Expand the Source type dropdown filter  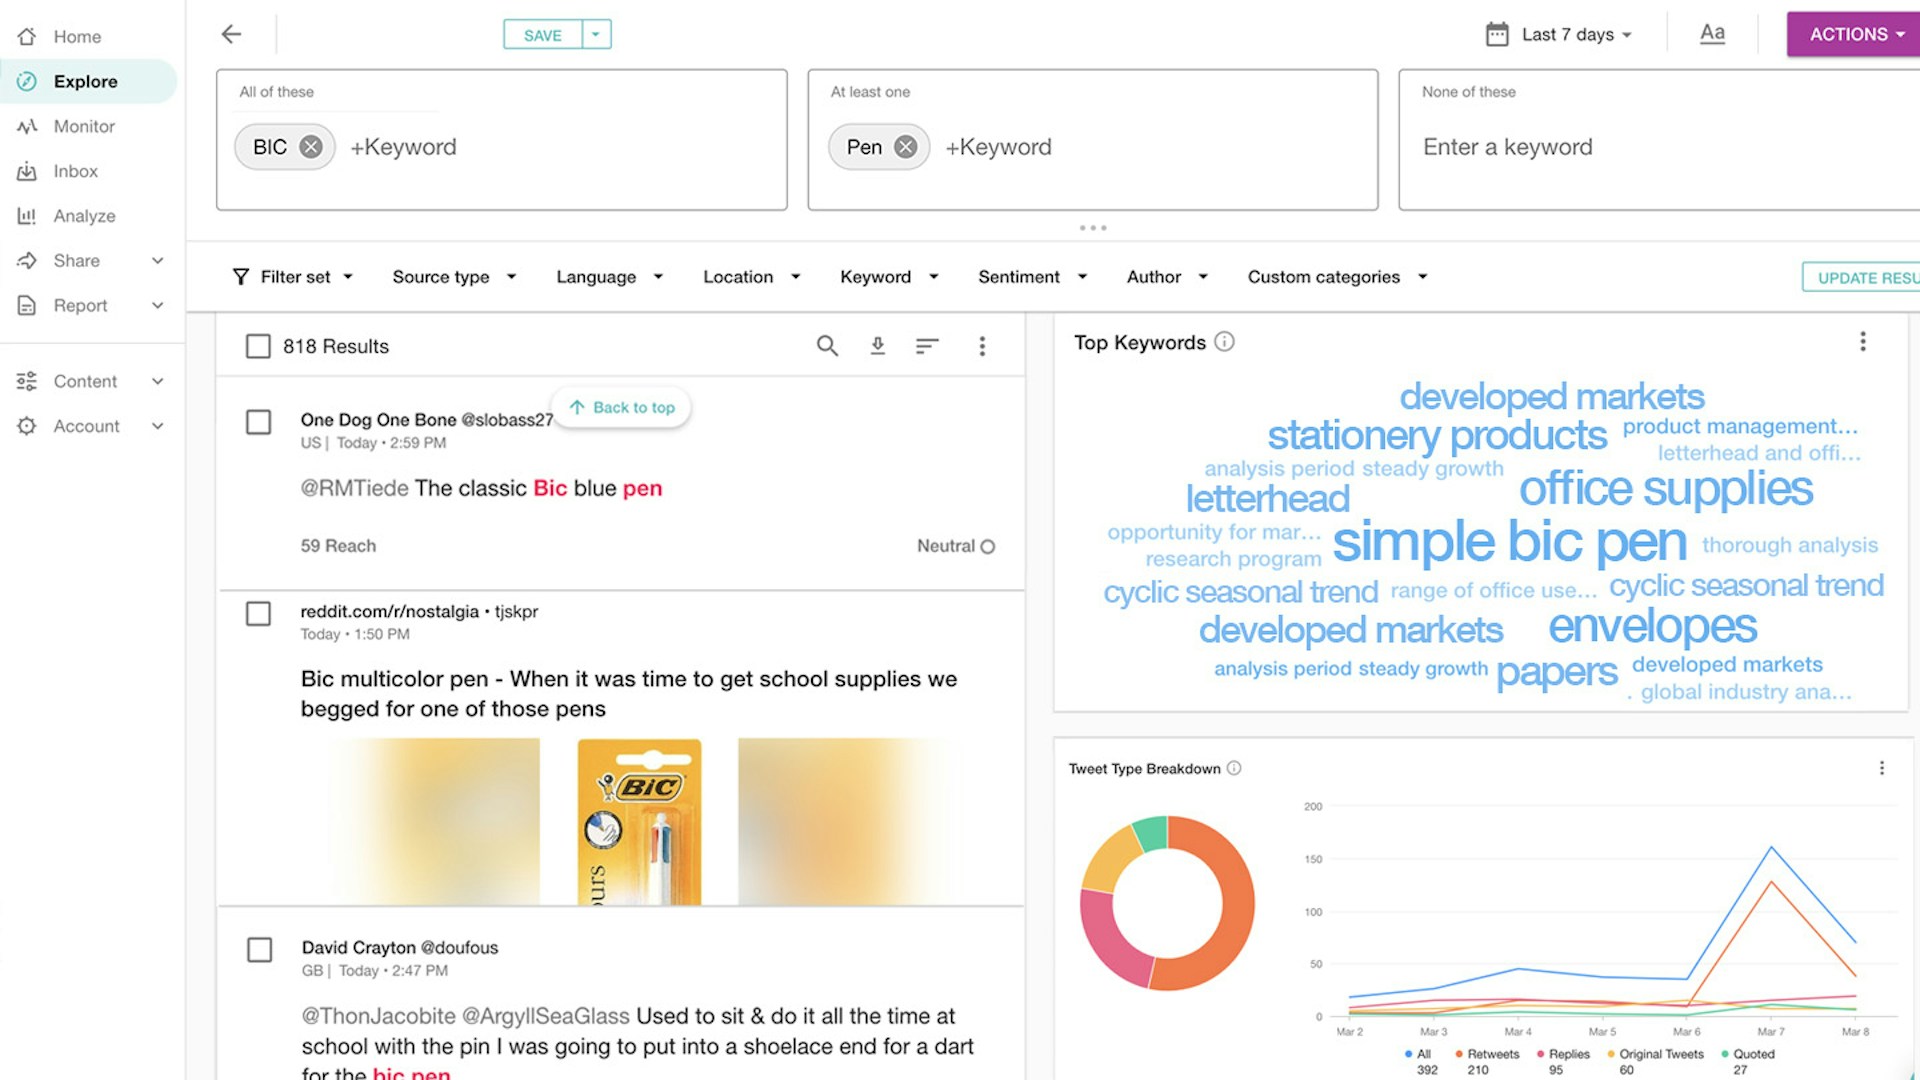[x=452, y=276]
